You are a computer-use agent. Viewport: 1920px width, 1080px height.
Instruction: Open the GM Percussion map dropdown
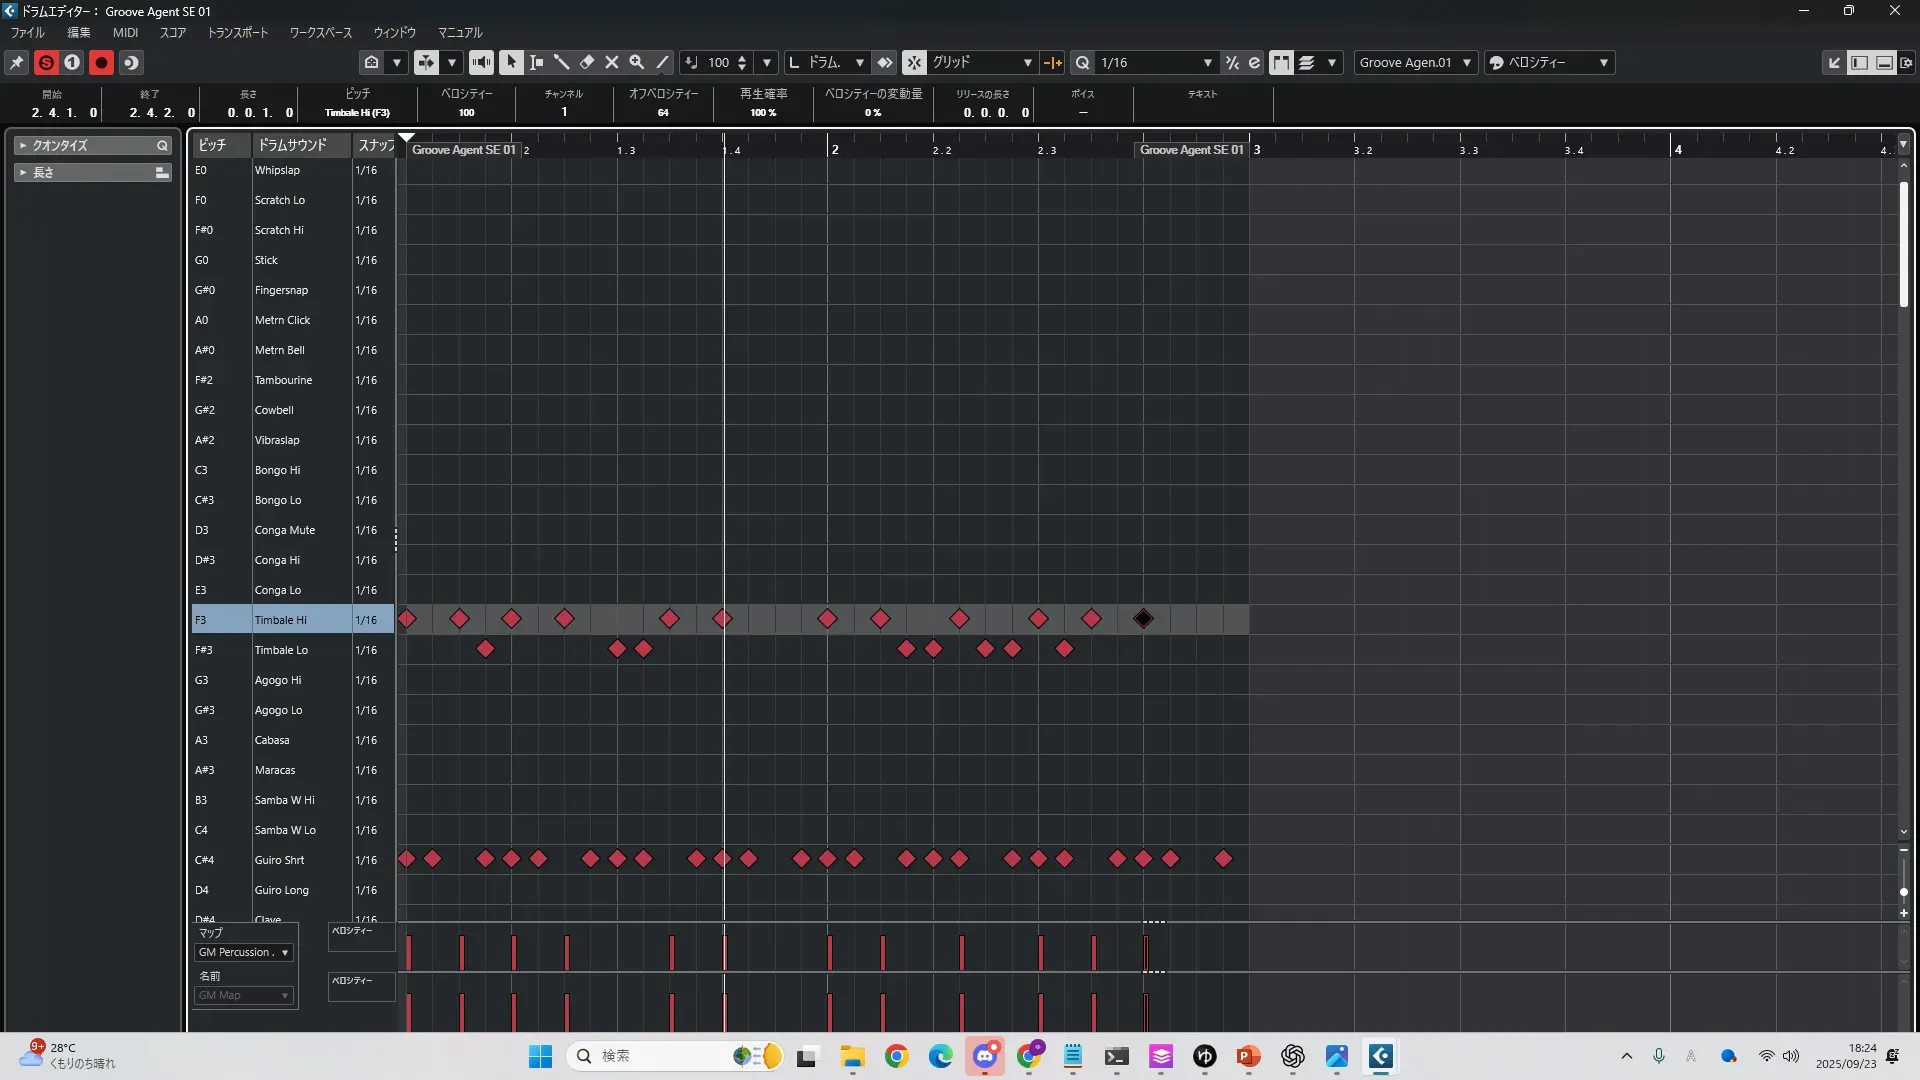tap(244, 952)
